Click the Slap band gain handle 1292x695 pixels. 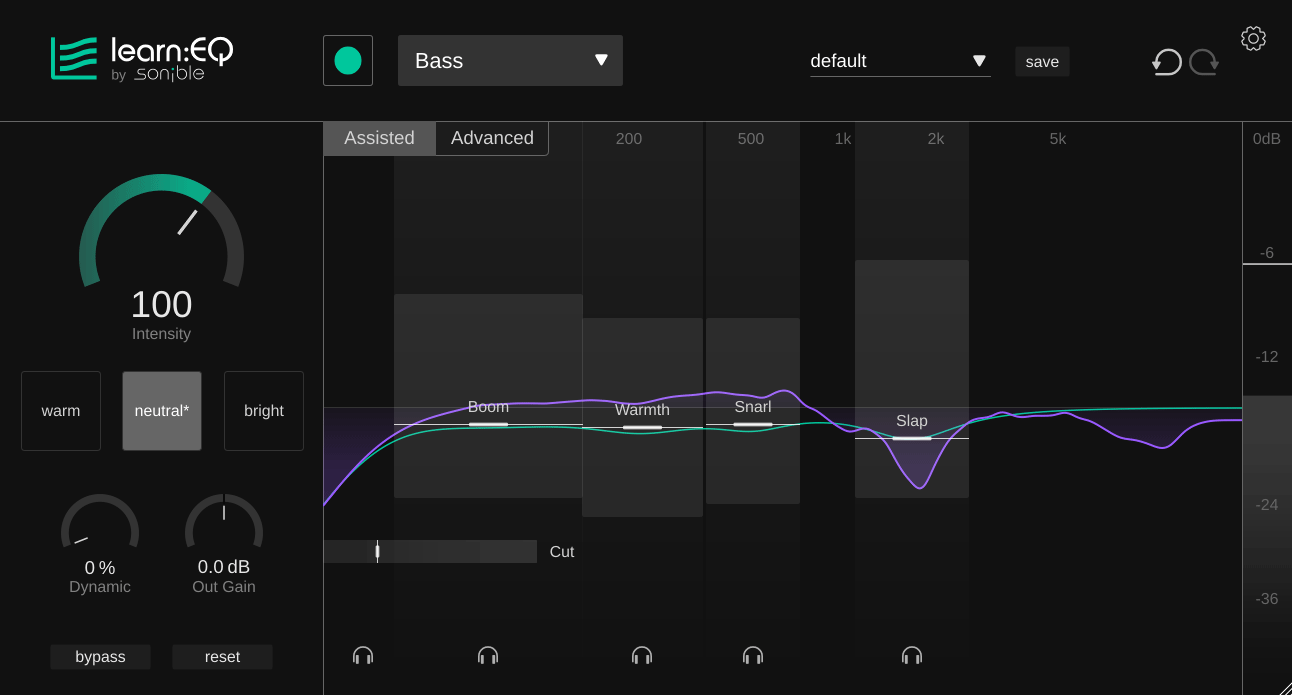(912, 438)
